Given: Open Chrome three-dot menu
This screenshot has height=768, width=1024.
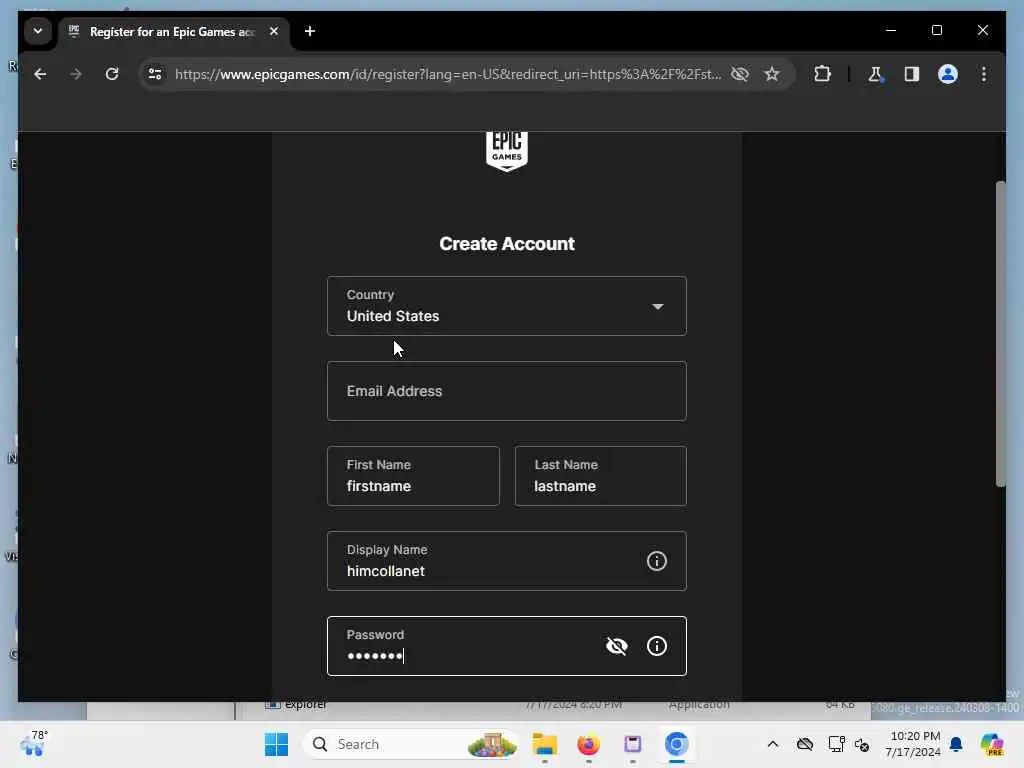Looking at the screenshot, I should pyautogui.click(x=984, y=74).
